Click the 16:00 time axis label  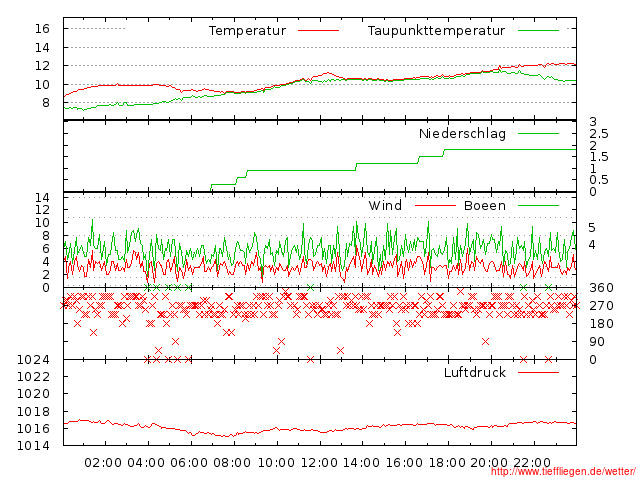click(404, 463)
